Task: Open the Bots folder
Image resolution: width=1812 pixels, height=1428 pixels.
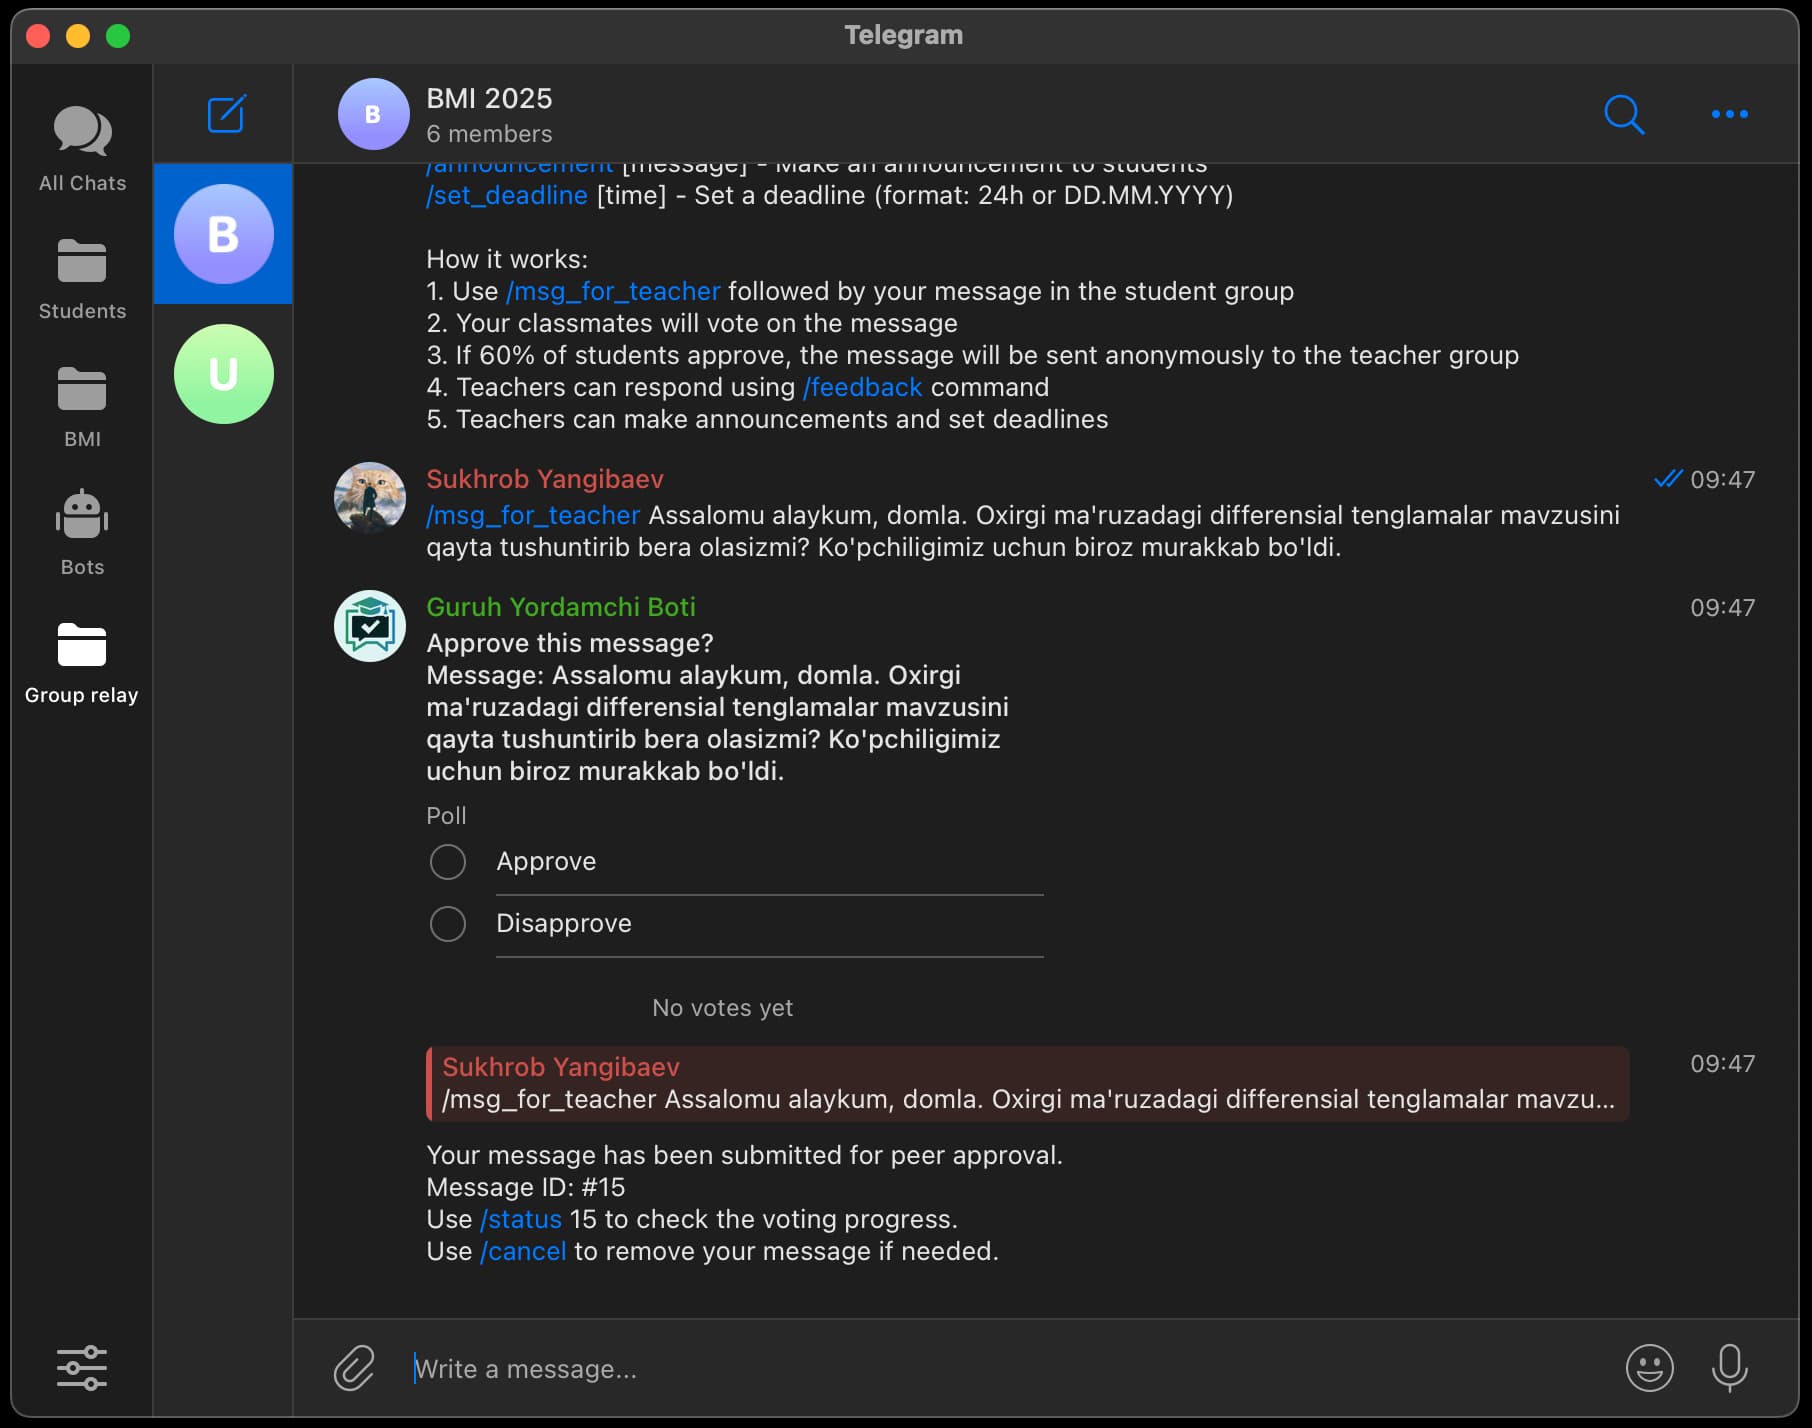Action: coord(82,533)
